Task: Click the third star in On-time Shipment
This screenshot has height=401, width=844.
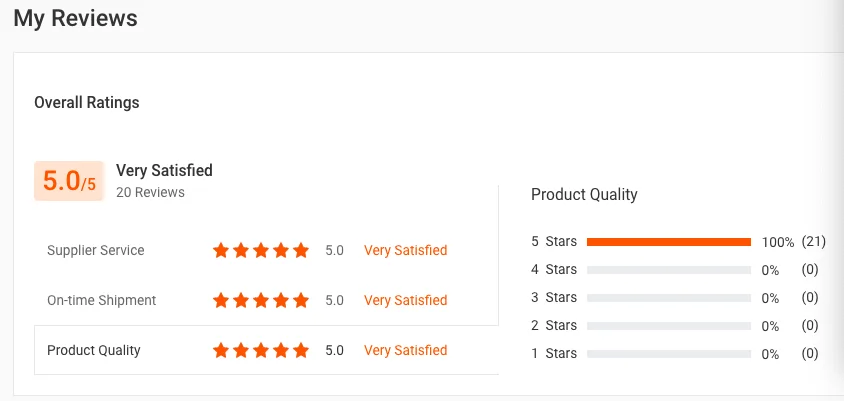Action: (261, 300)
